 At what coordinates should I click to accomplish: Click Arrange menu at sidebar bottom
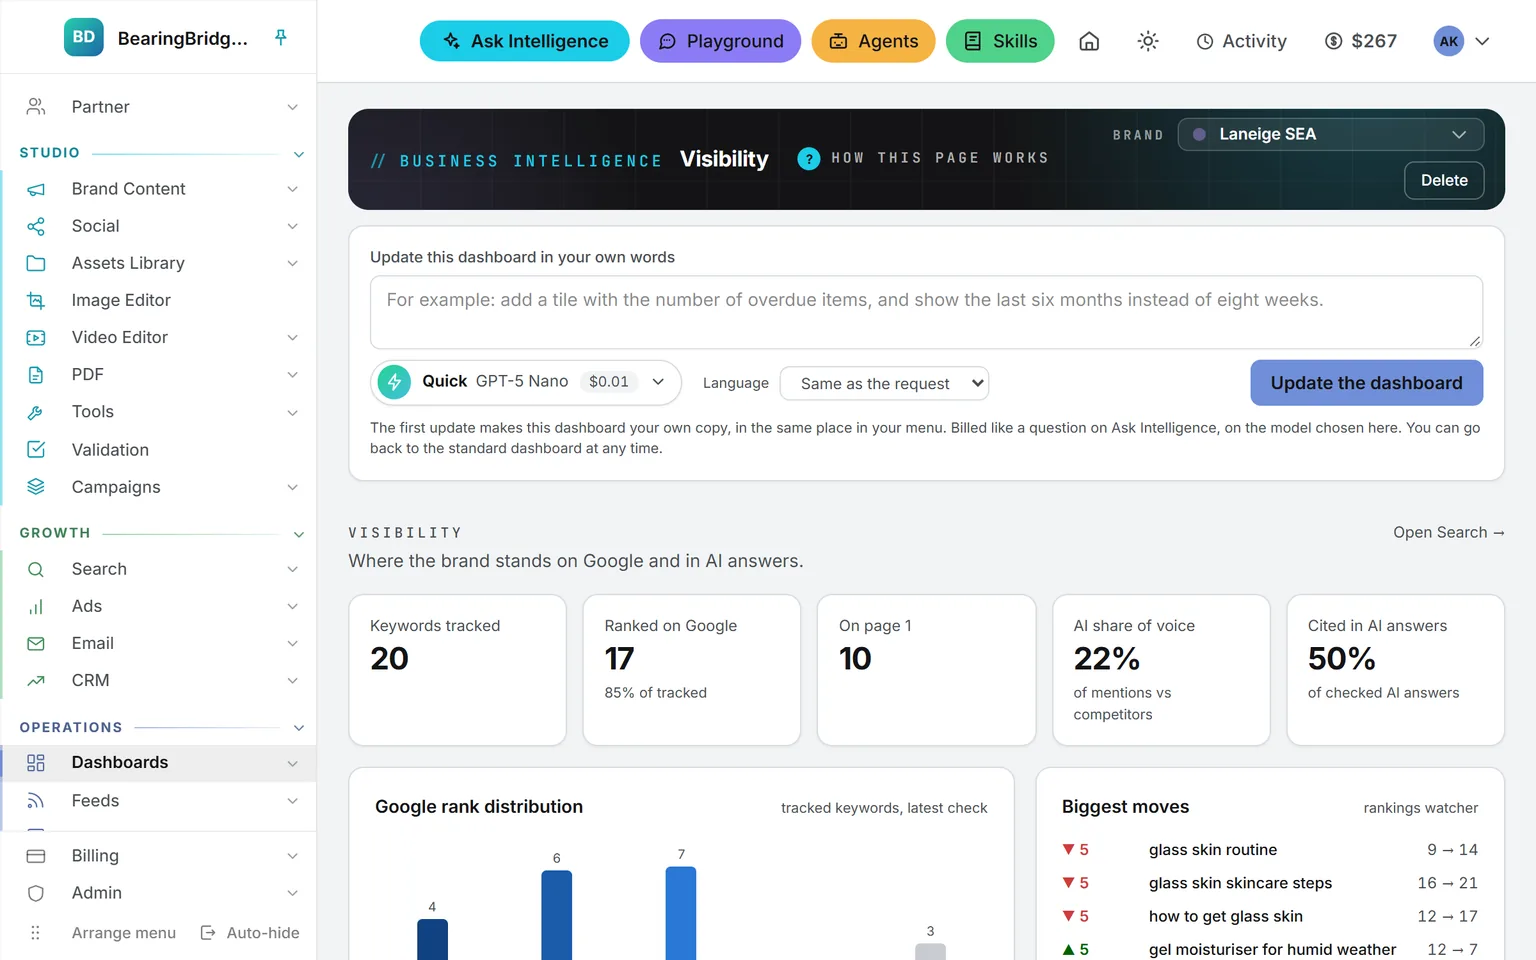pos(104,933)
